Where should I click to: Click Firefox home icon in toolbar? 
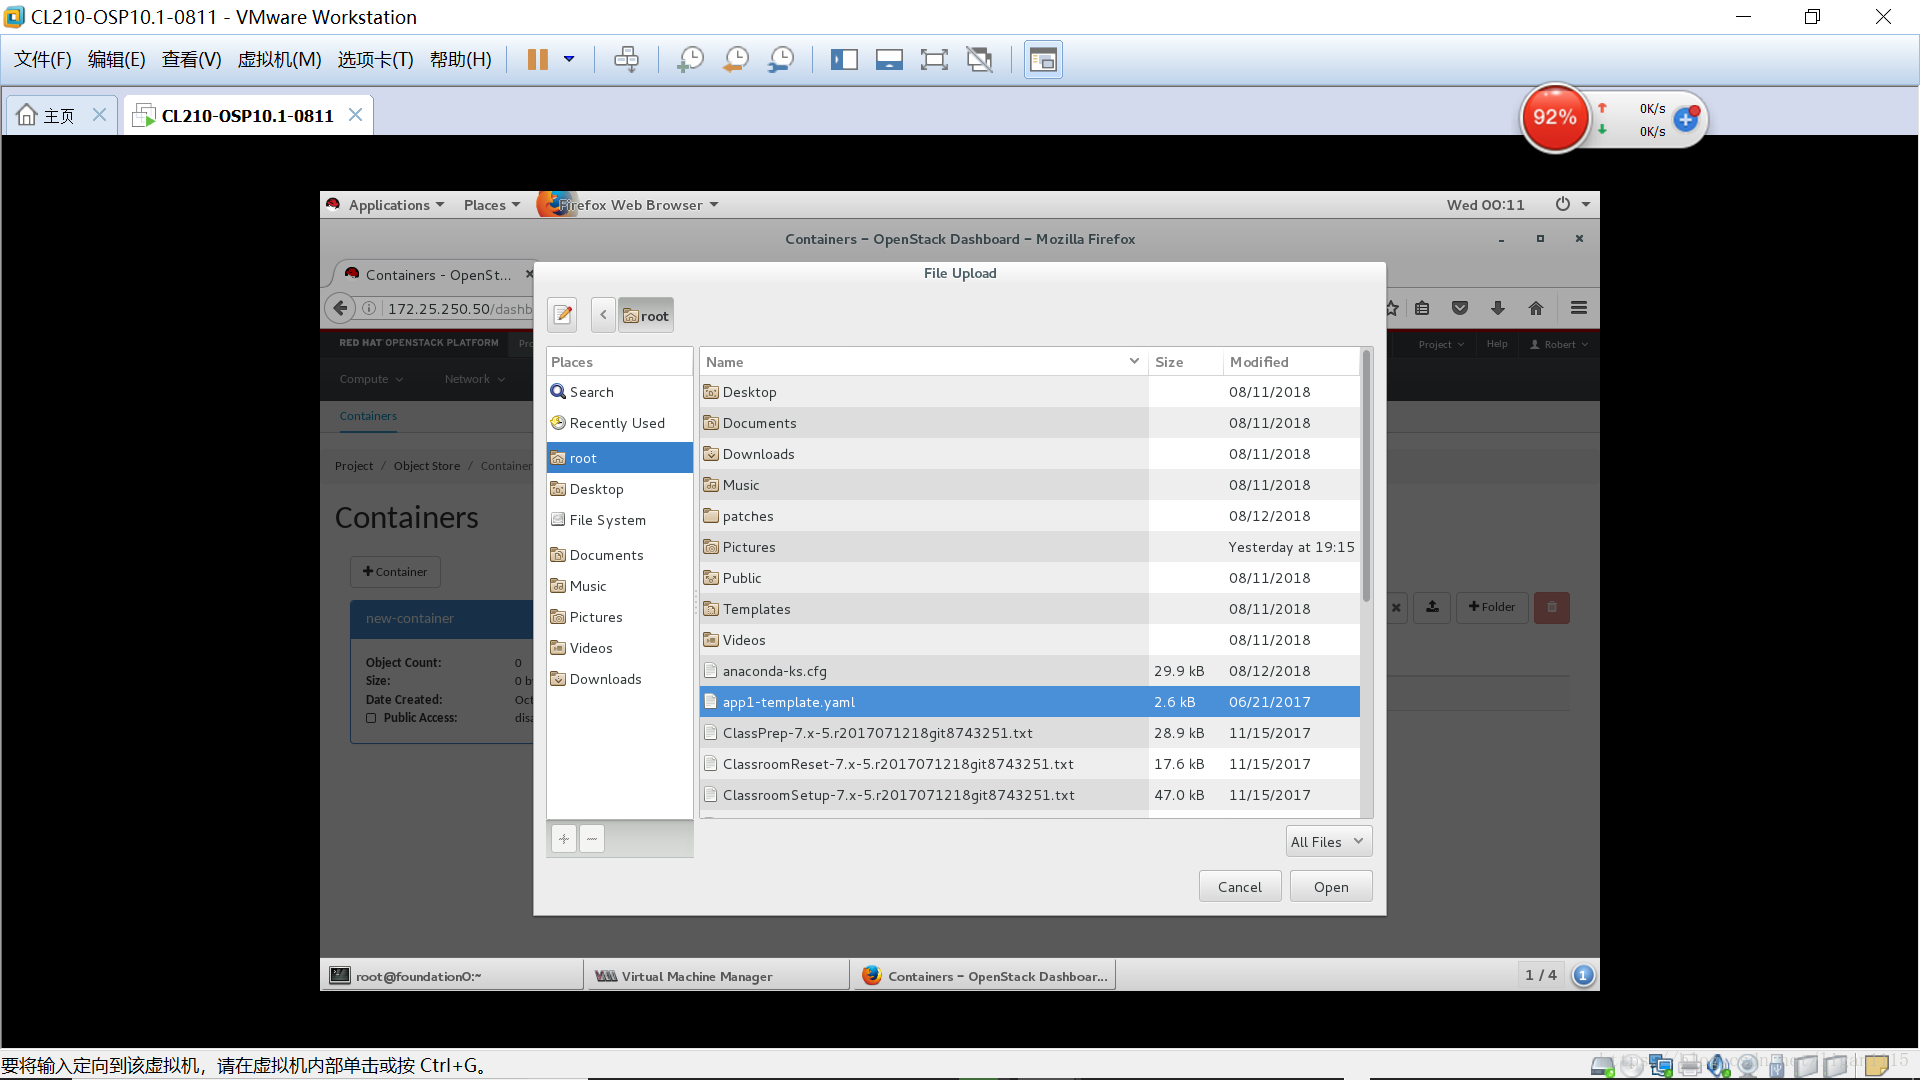[x=1536, y=308]
